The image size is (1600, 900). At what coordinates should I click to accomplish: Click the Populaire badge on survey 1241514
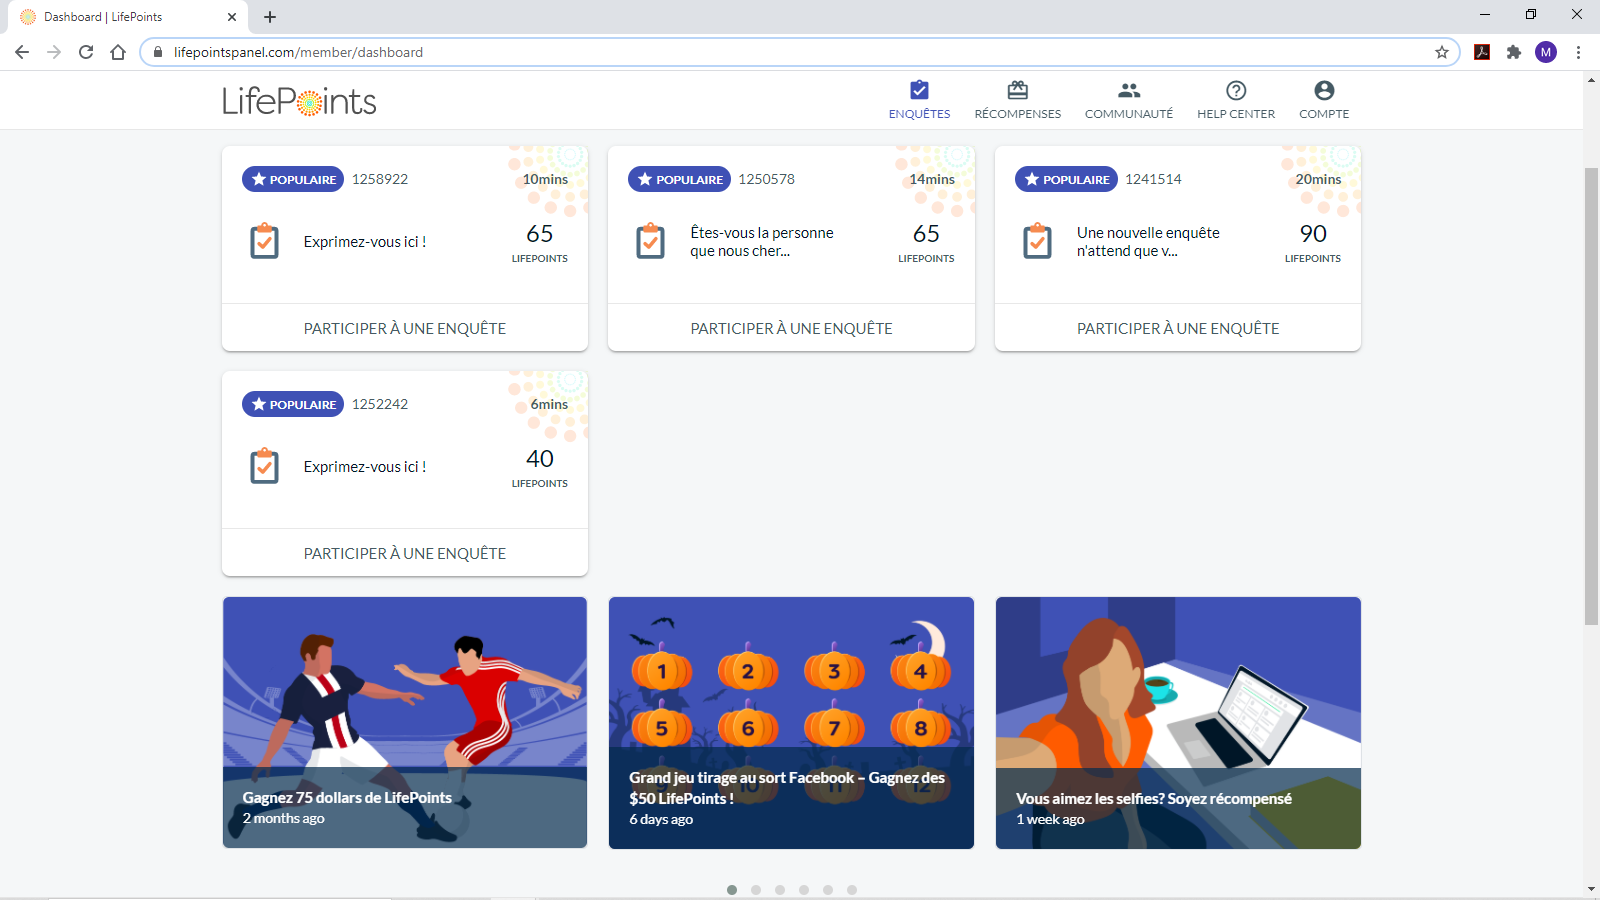click(x=1066, y=179)
